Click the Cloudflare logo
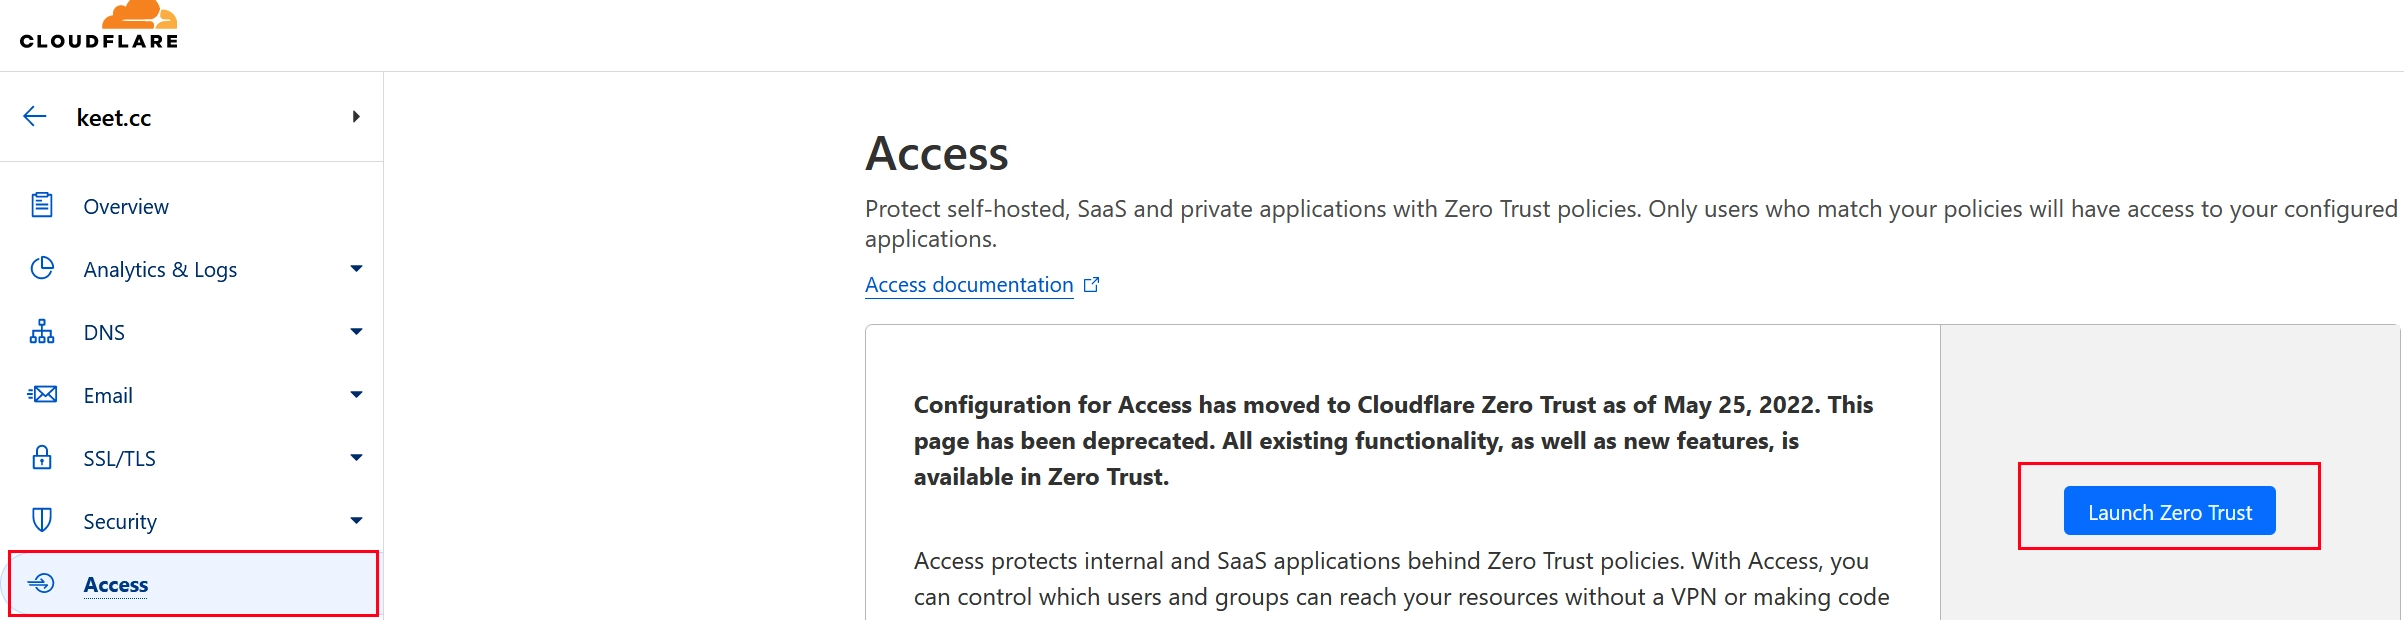 coord(99,25)
